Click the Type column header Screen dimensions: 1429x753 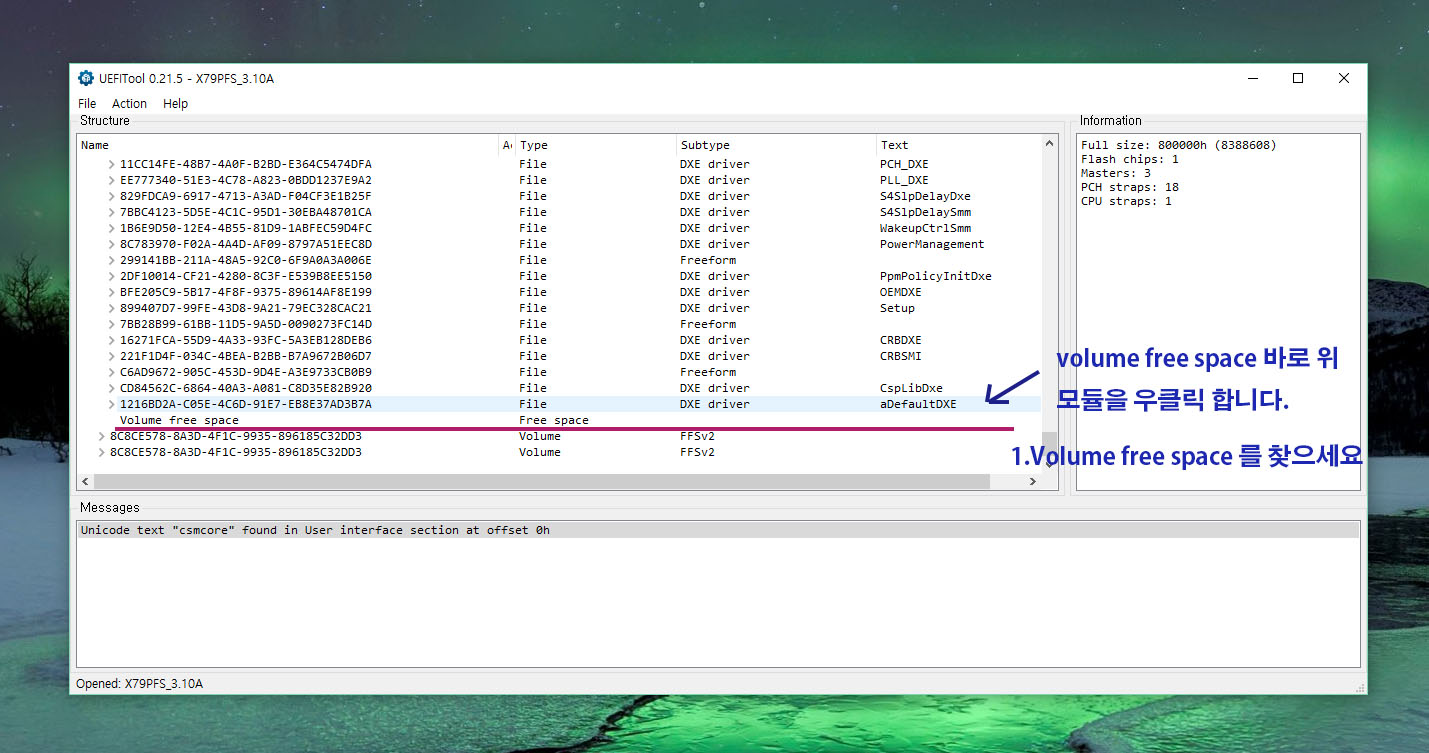(x=596, y=145)
